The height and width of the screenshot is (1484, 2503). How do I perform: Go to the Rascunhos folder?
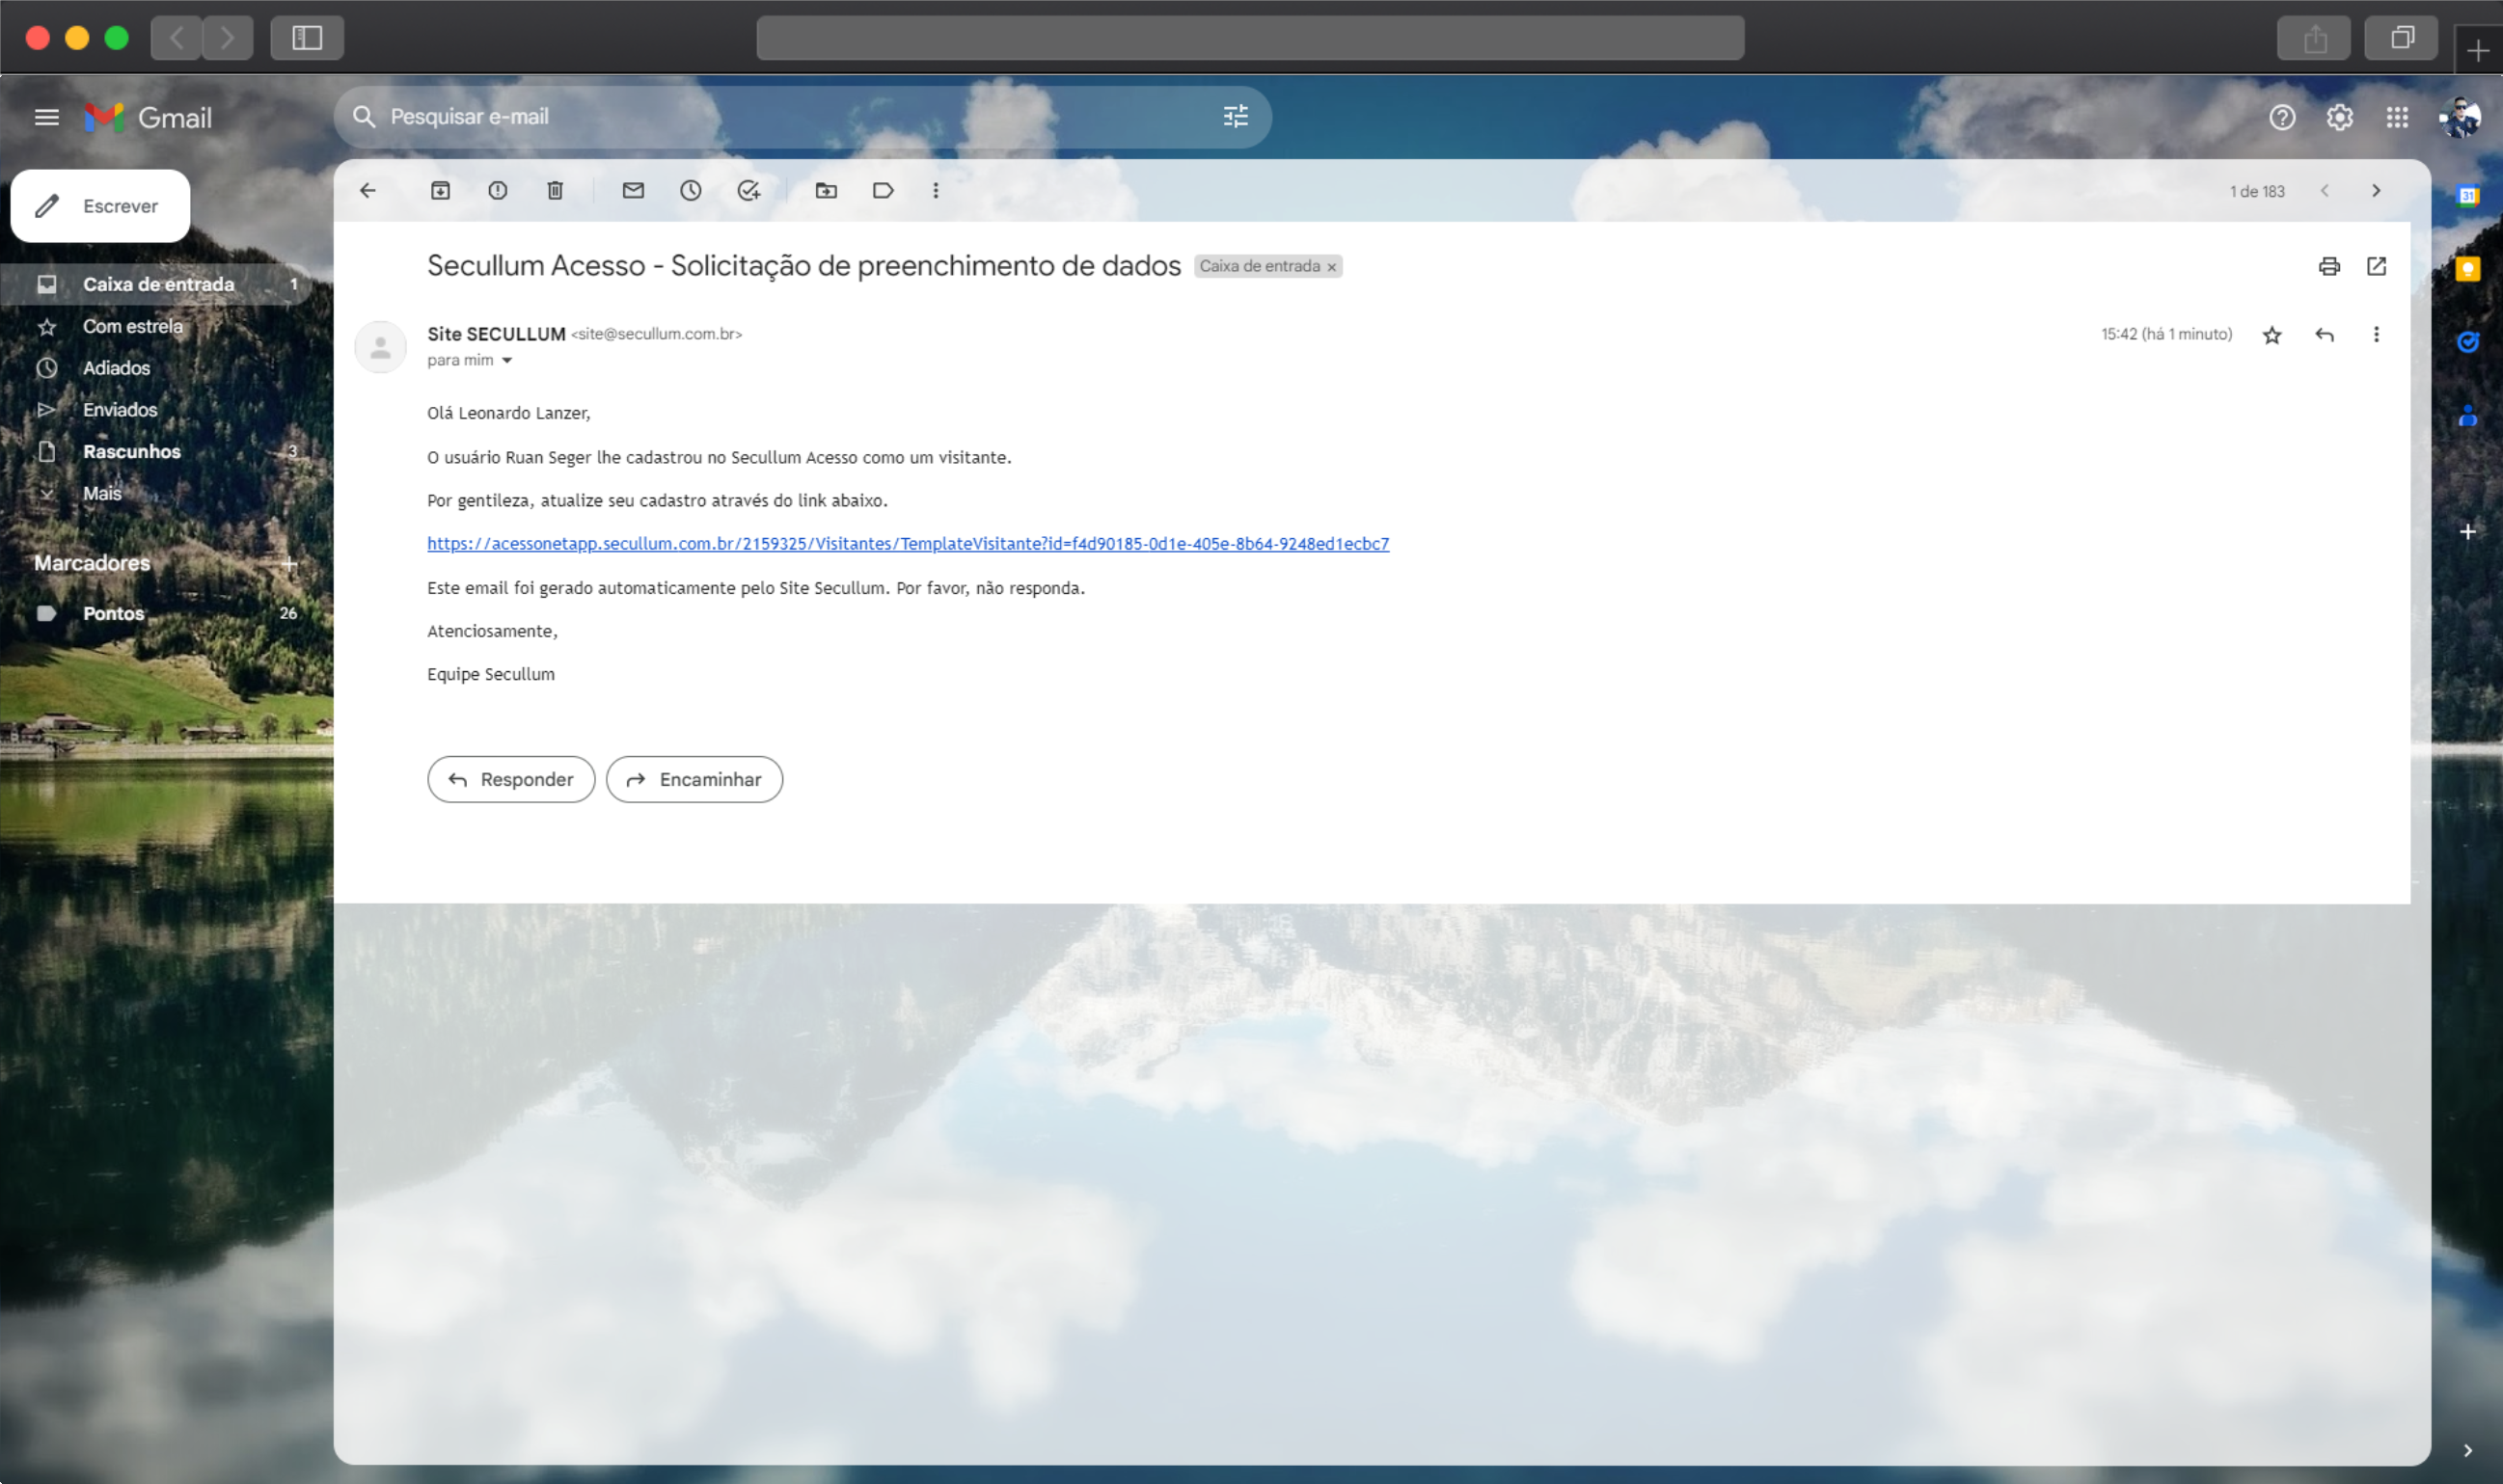(131, 451)
